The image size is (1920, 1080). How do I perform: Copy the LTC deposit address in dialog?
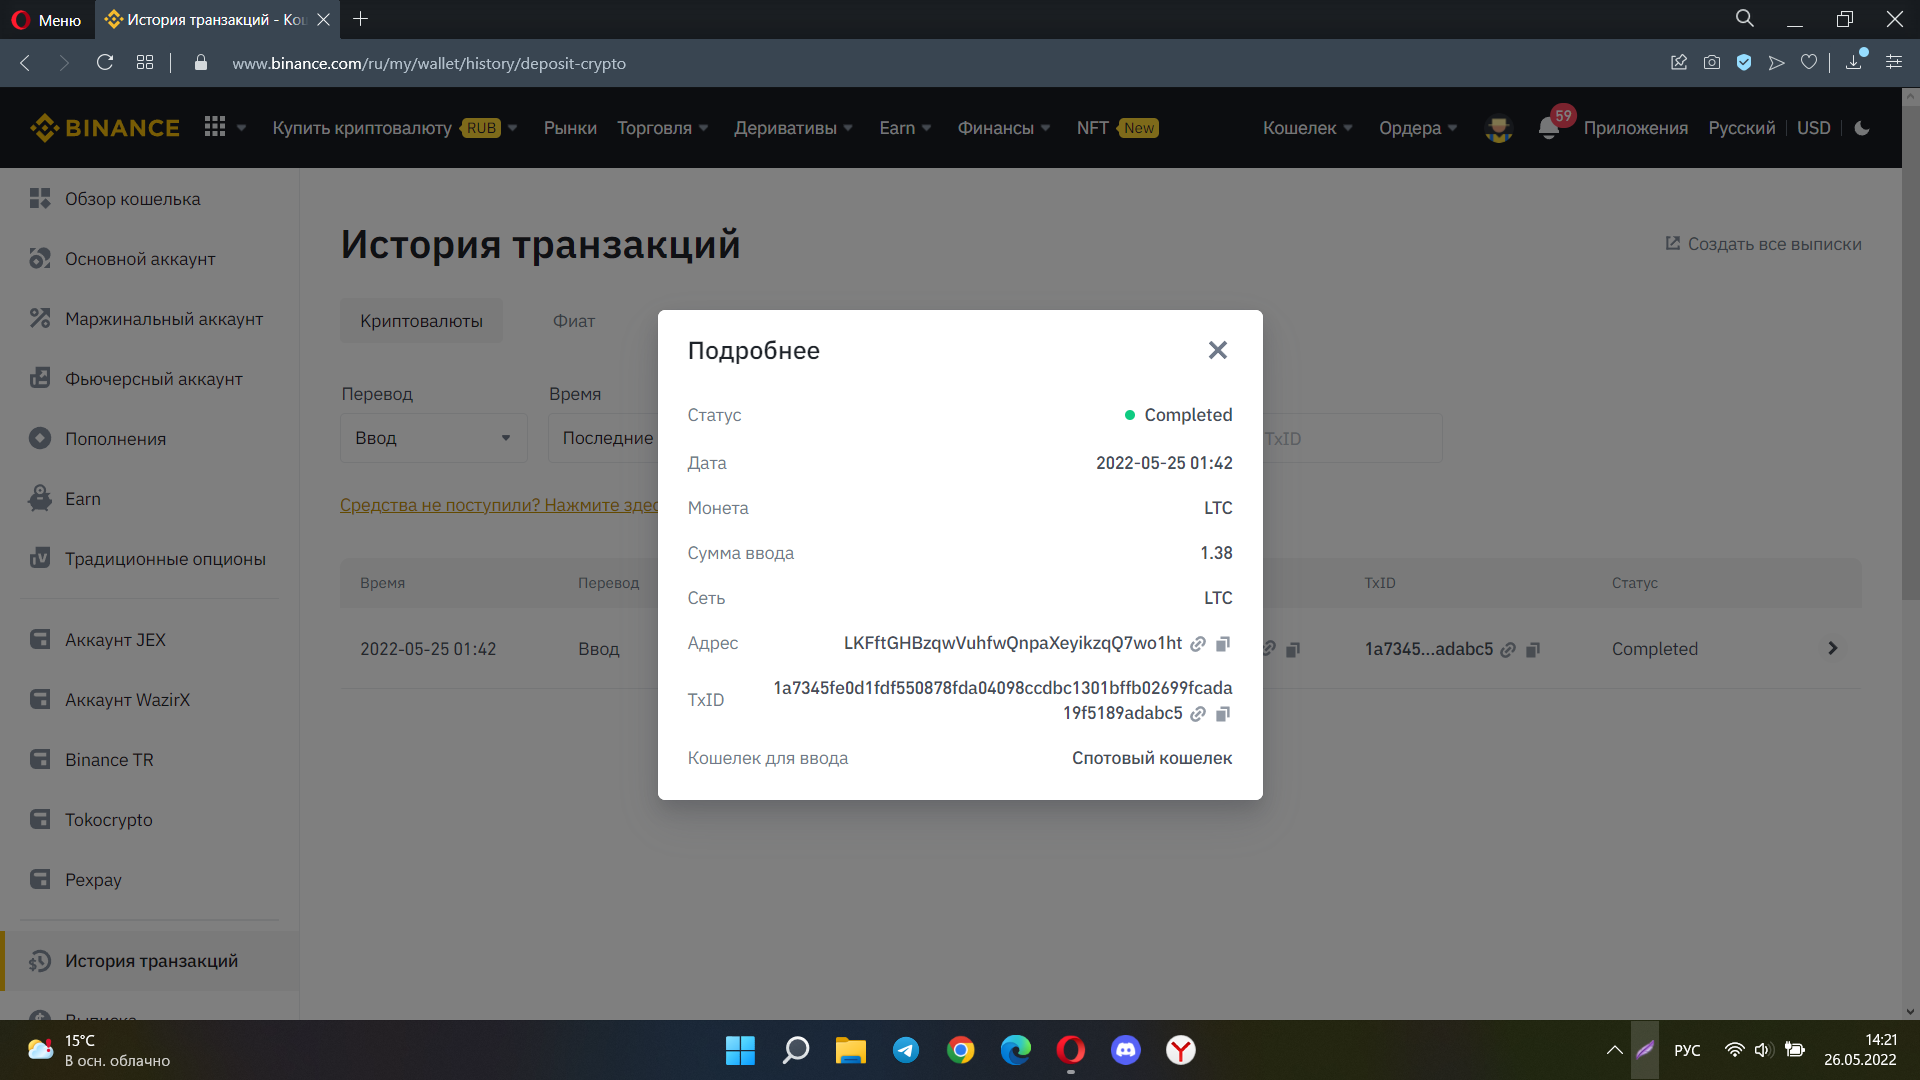(1222, 644)
